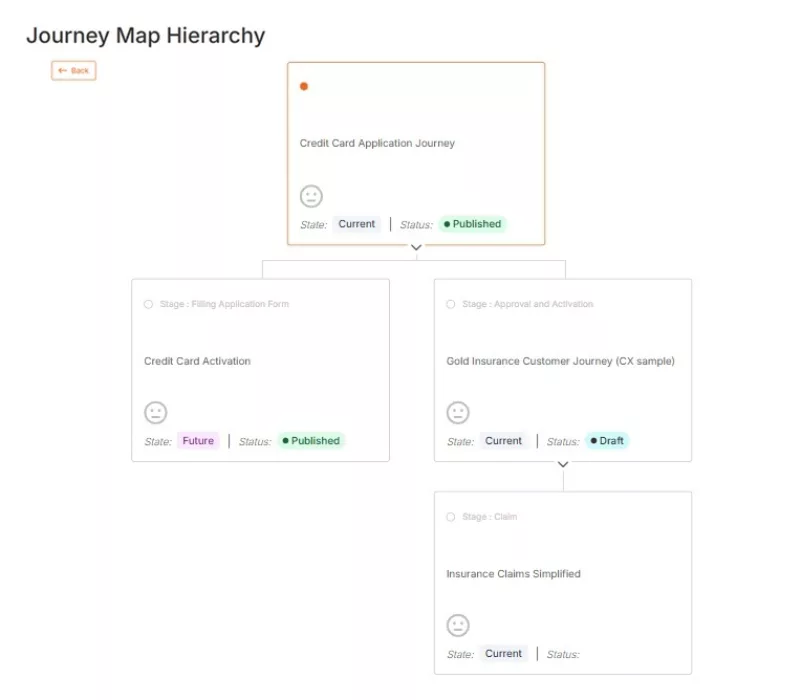
Task: Click the neutral face icon on Credit Card Activation card
Action: point(155,412)
